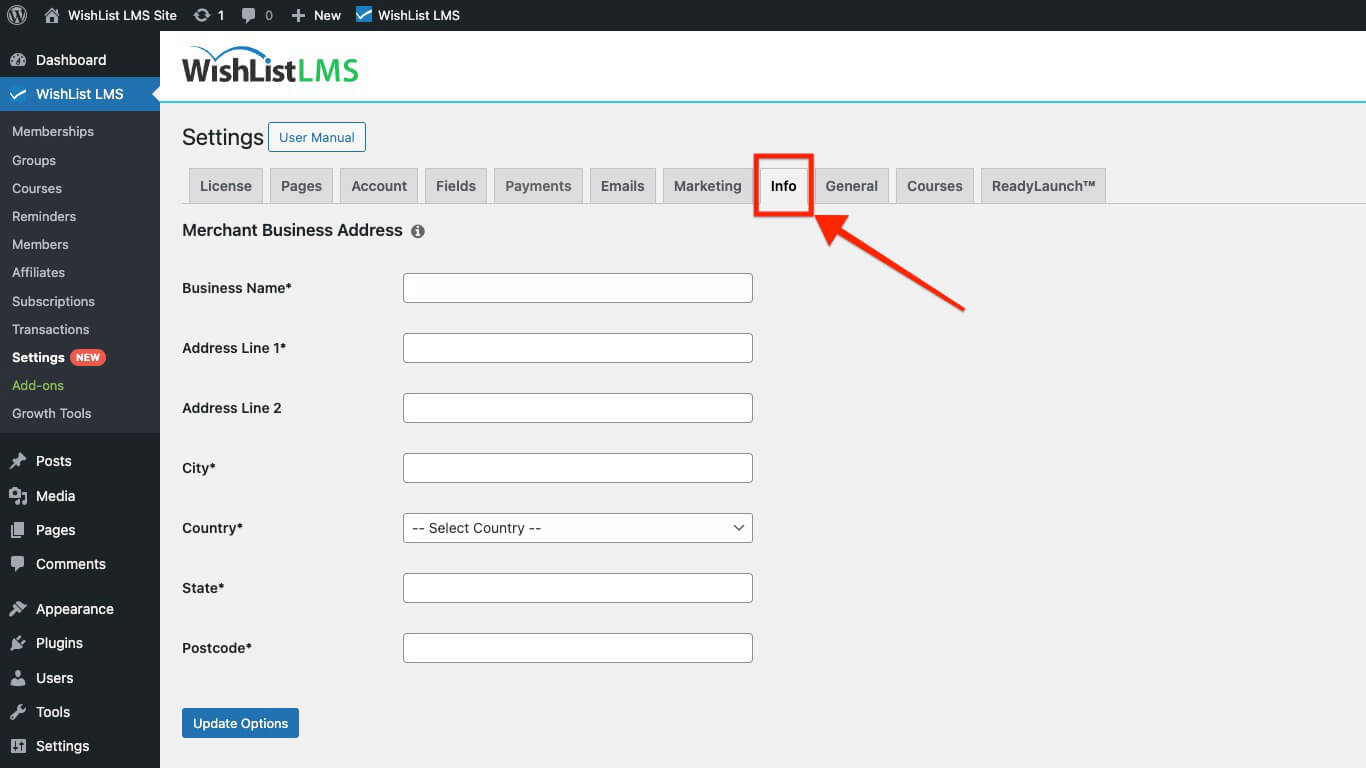This screenshot has height=768, width=1366.
Task: Click inside the Business Name input field
Action: click(577, 287)
